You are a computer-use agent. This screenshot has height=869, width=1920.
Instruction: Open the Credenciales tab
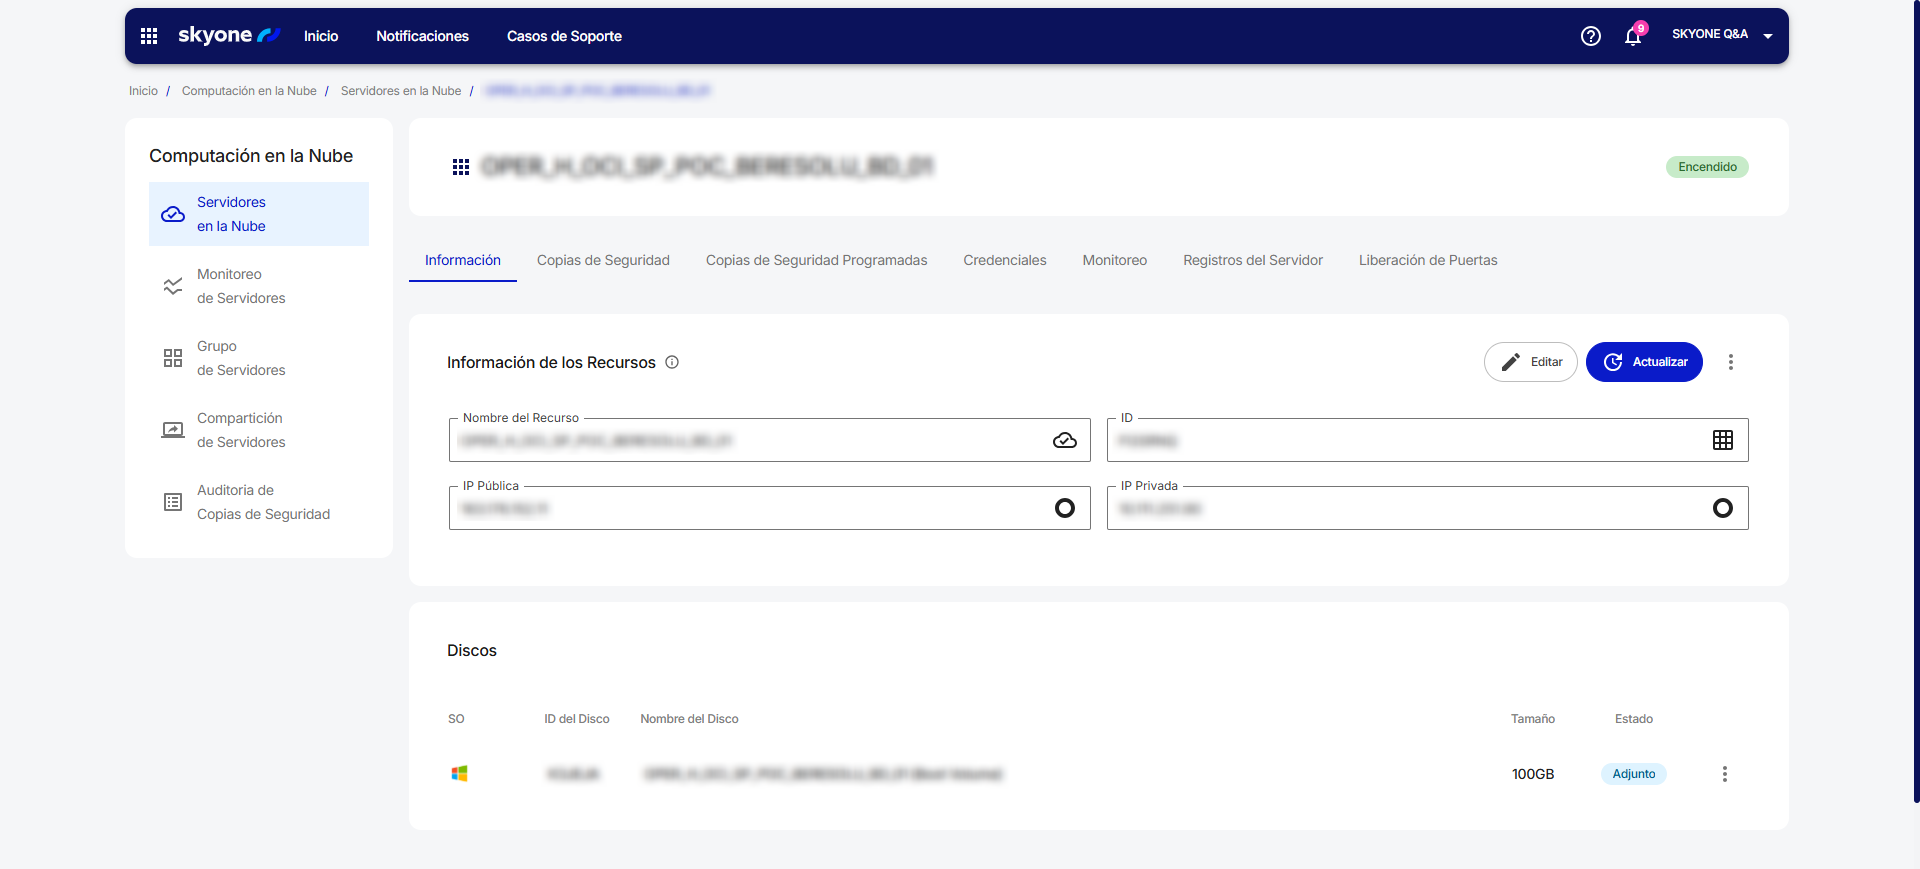click(x=1004, y=260)
